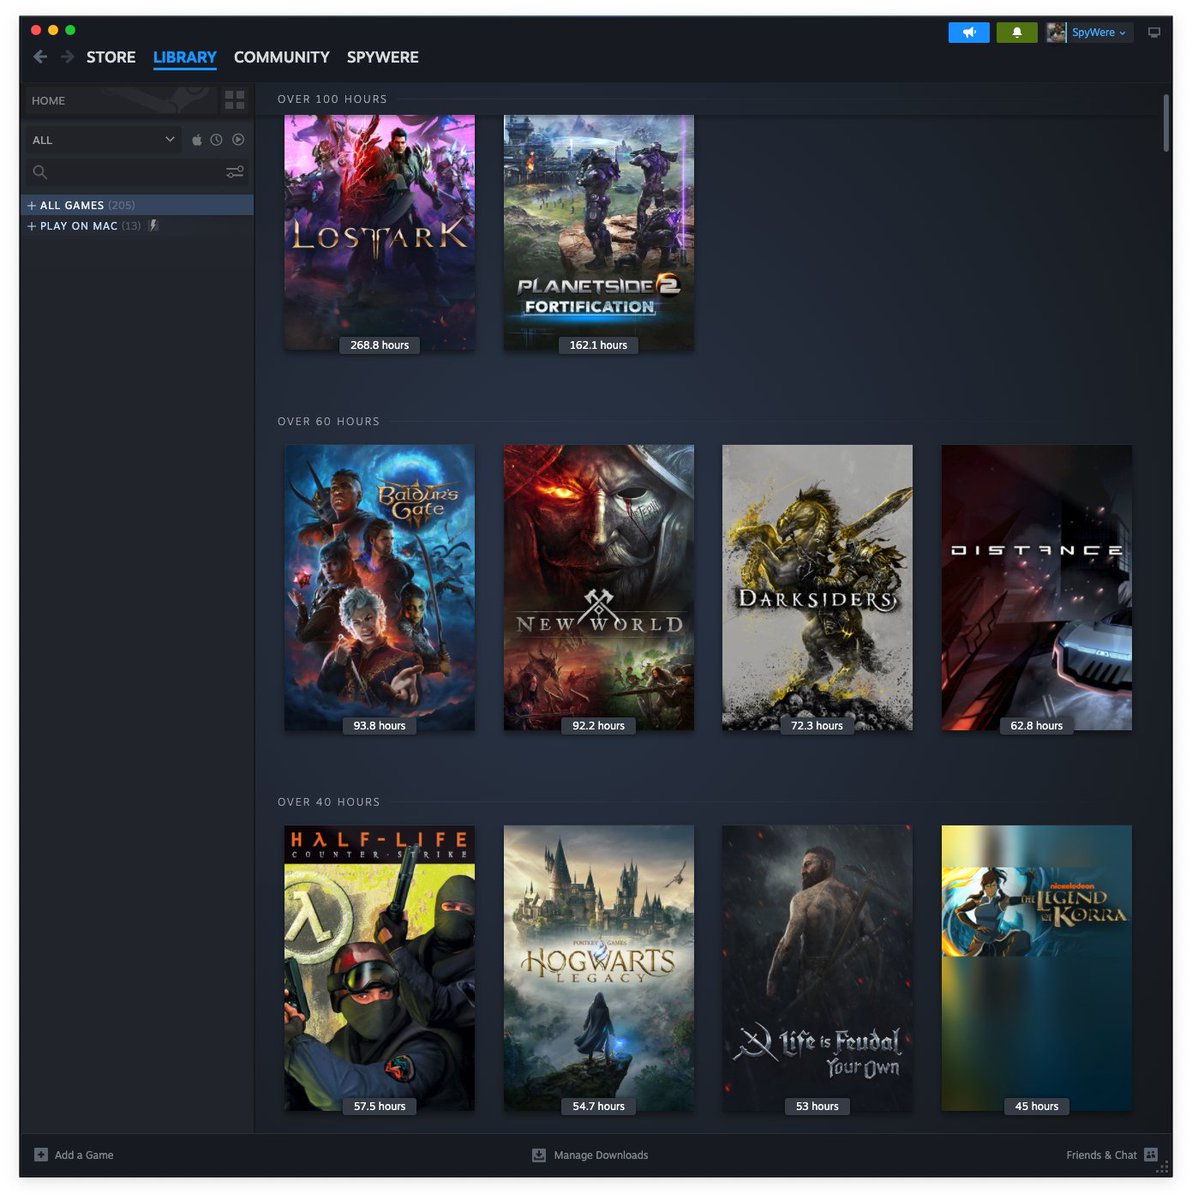The width and height of the screenshot is (1192, 1200).
Task: Open notifications bell
Action: [1017, 33]
